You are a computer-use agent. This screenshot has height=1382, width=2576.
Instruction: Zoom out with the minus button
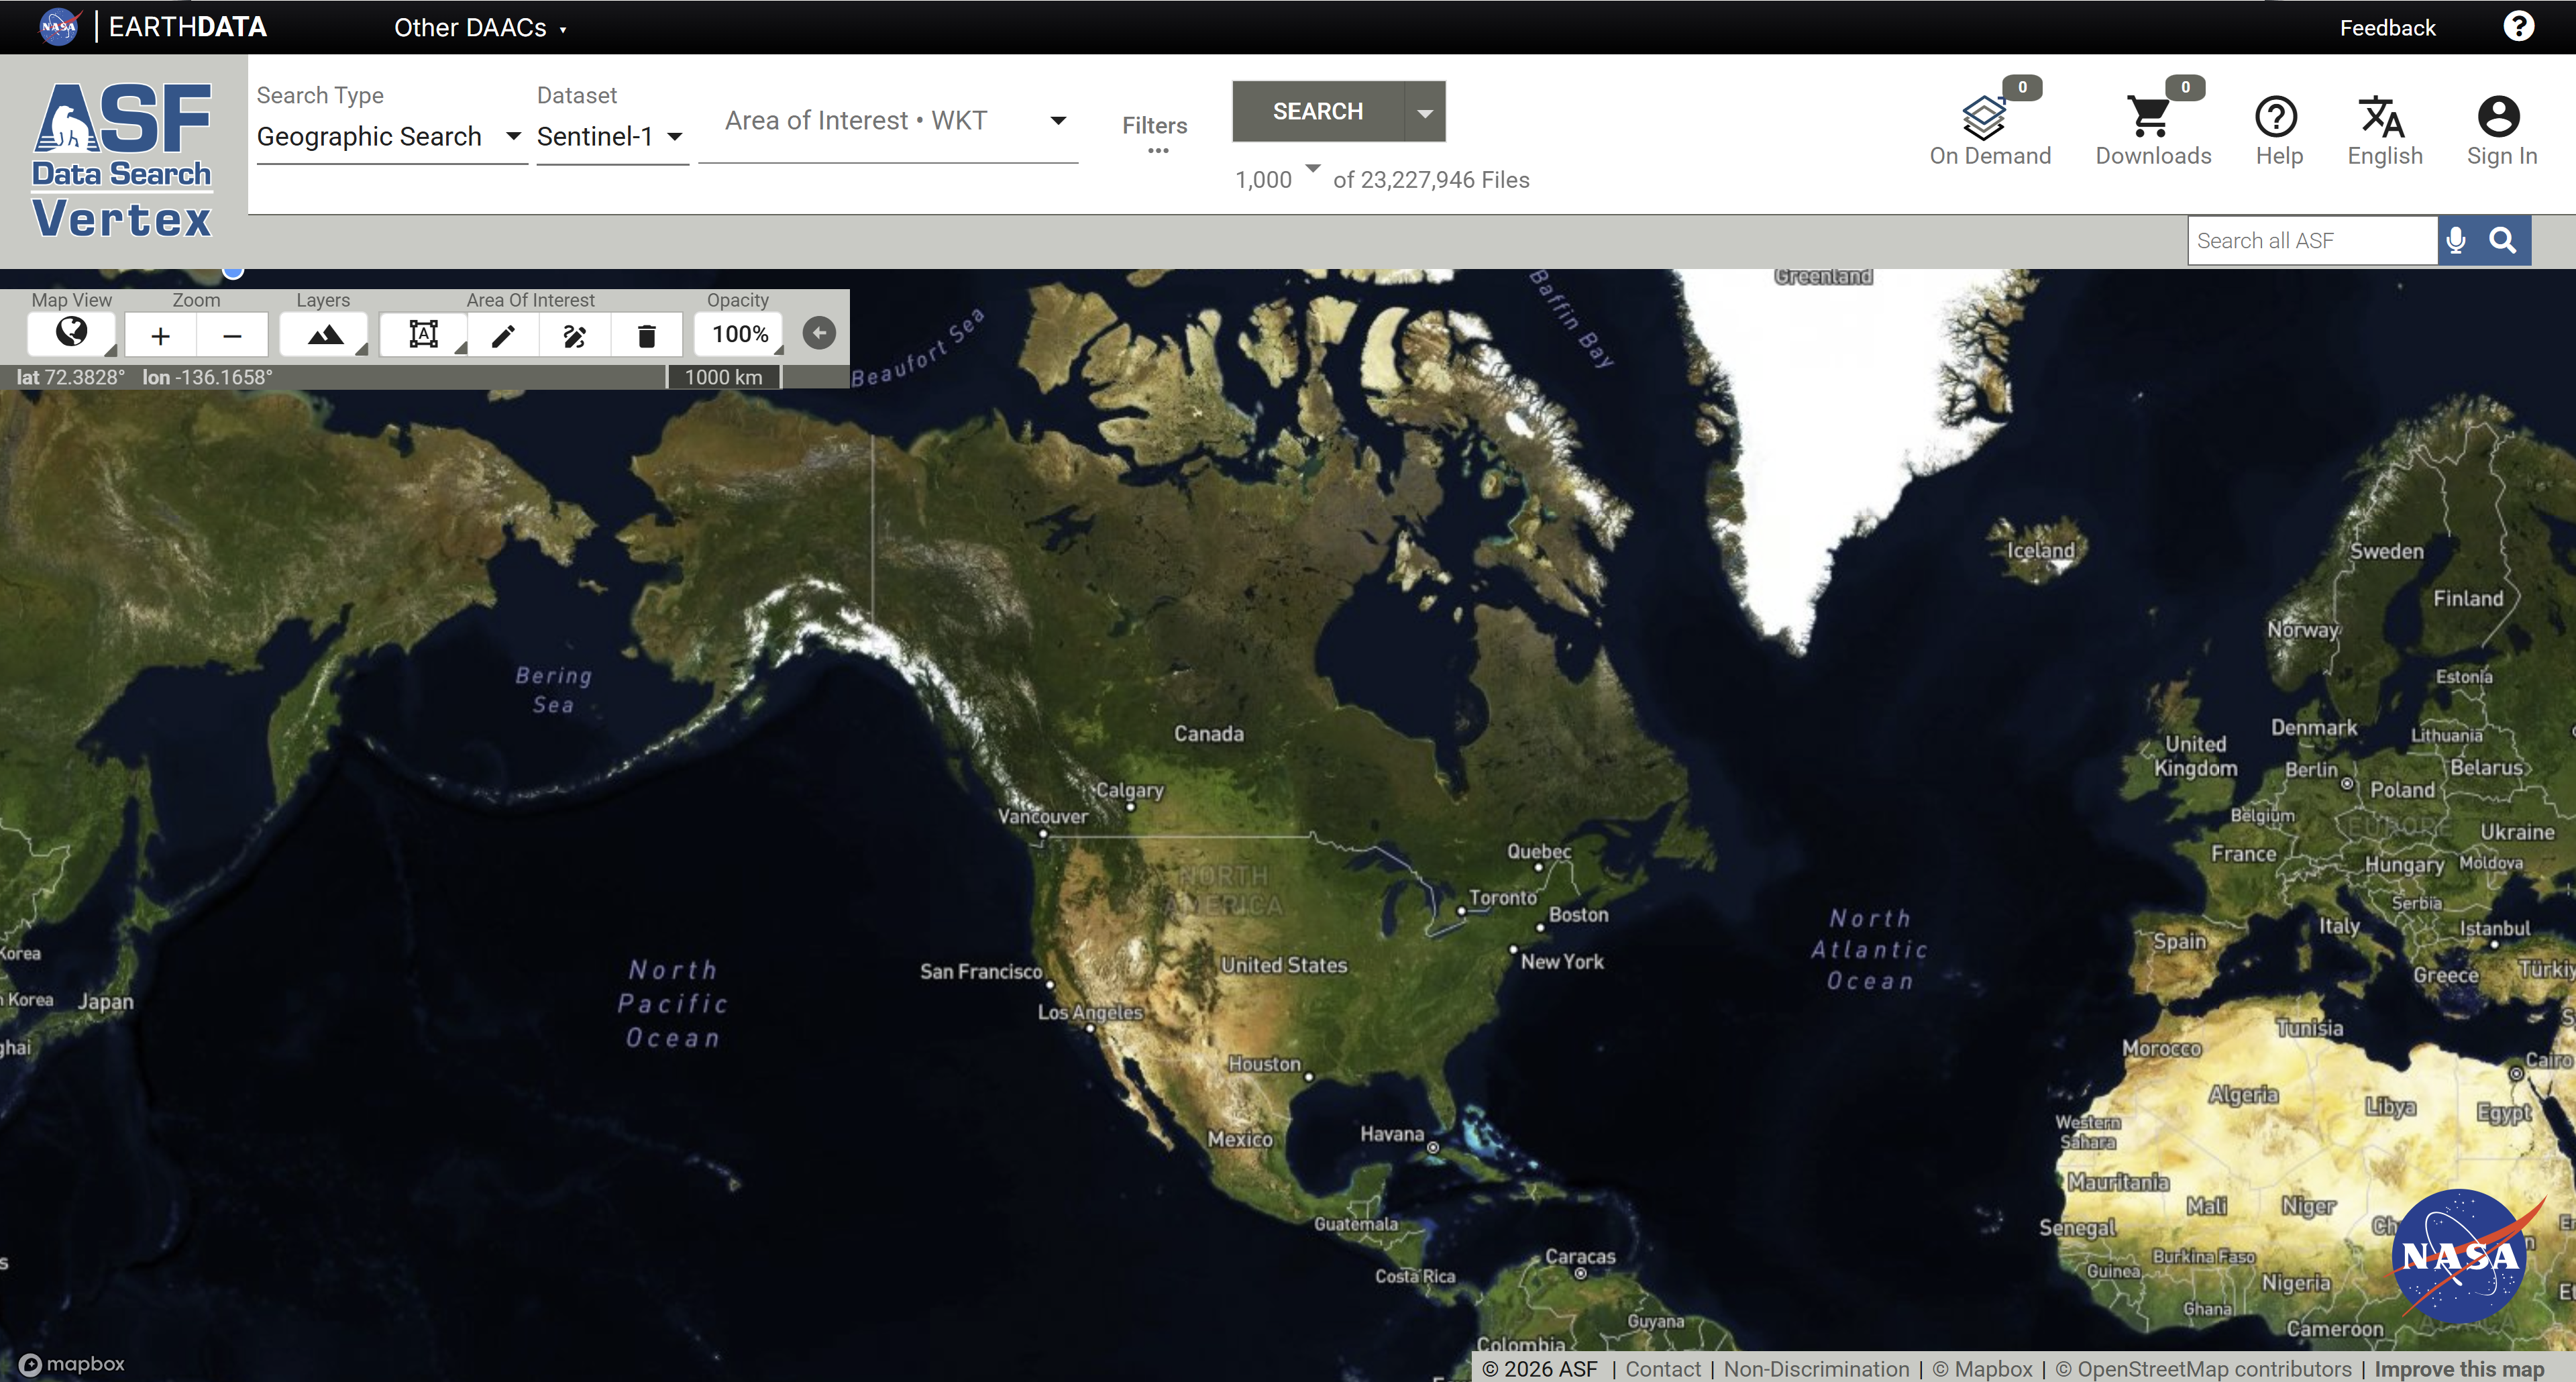pos(232,336)
